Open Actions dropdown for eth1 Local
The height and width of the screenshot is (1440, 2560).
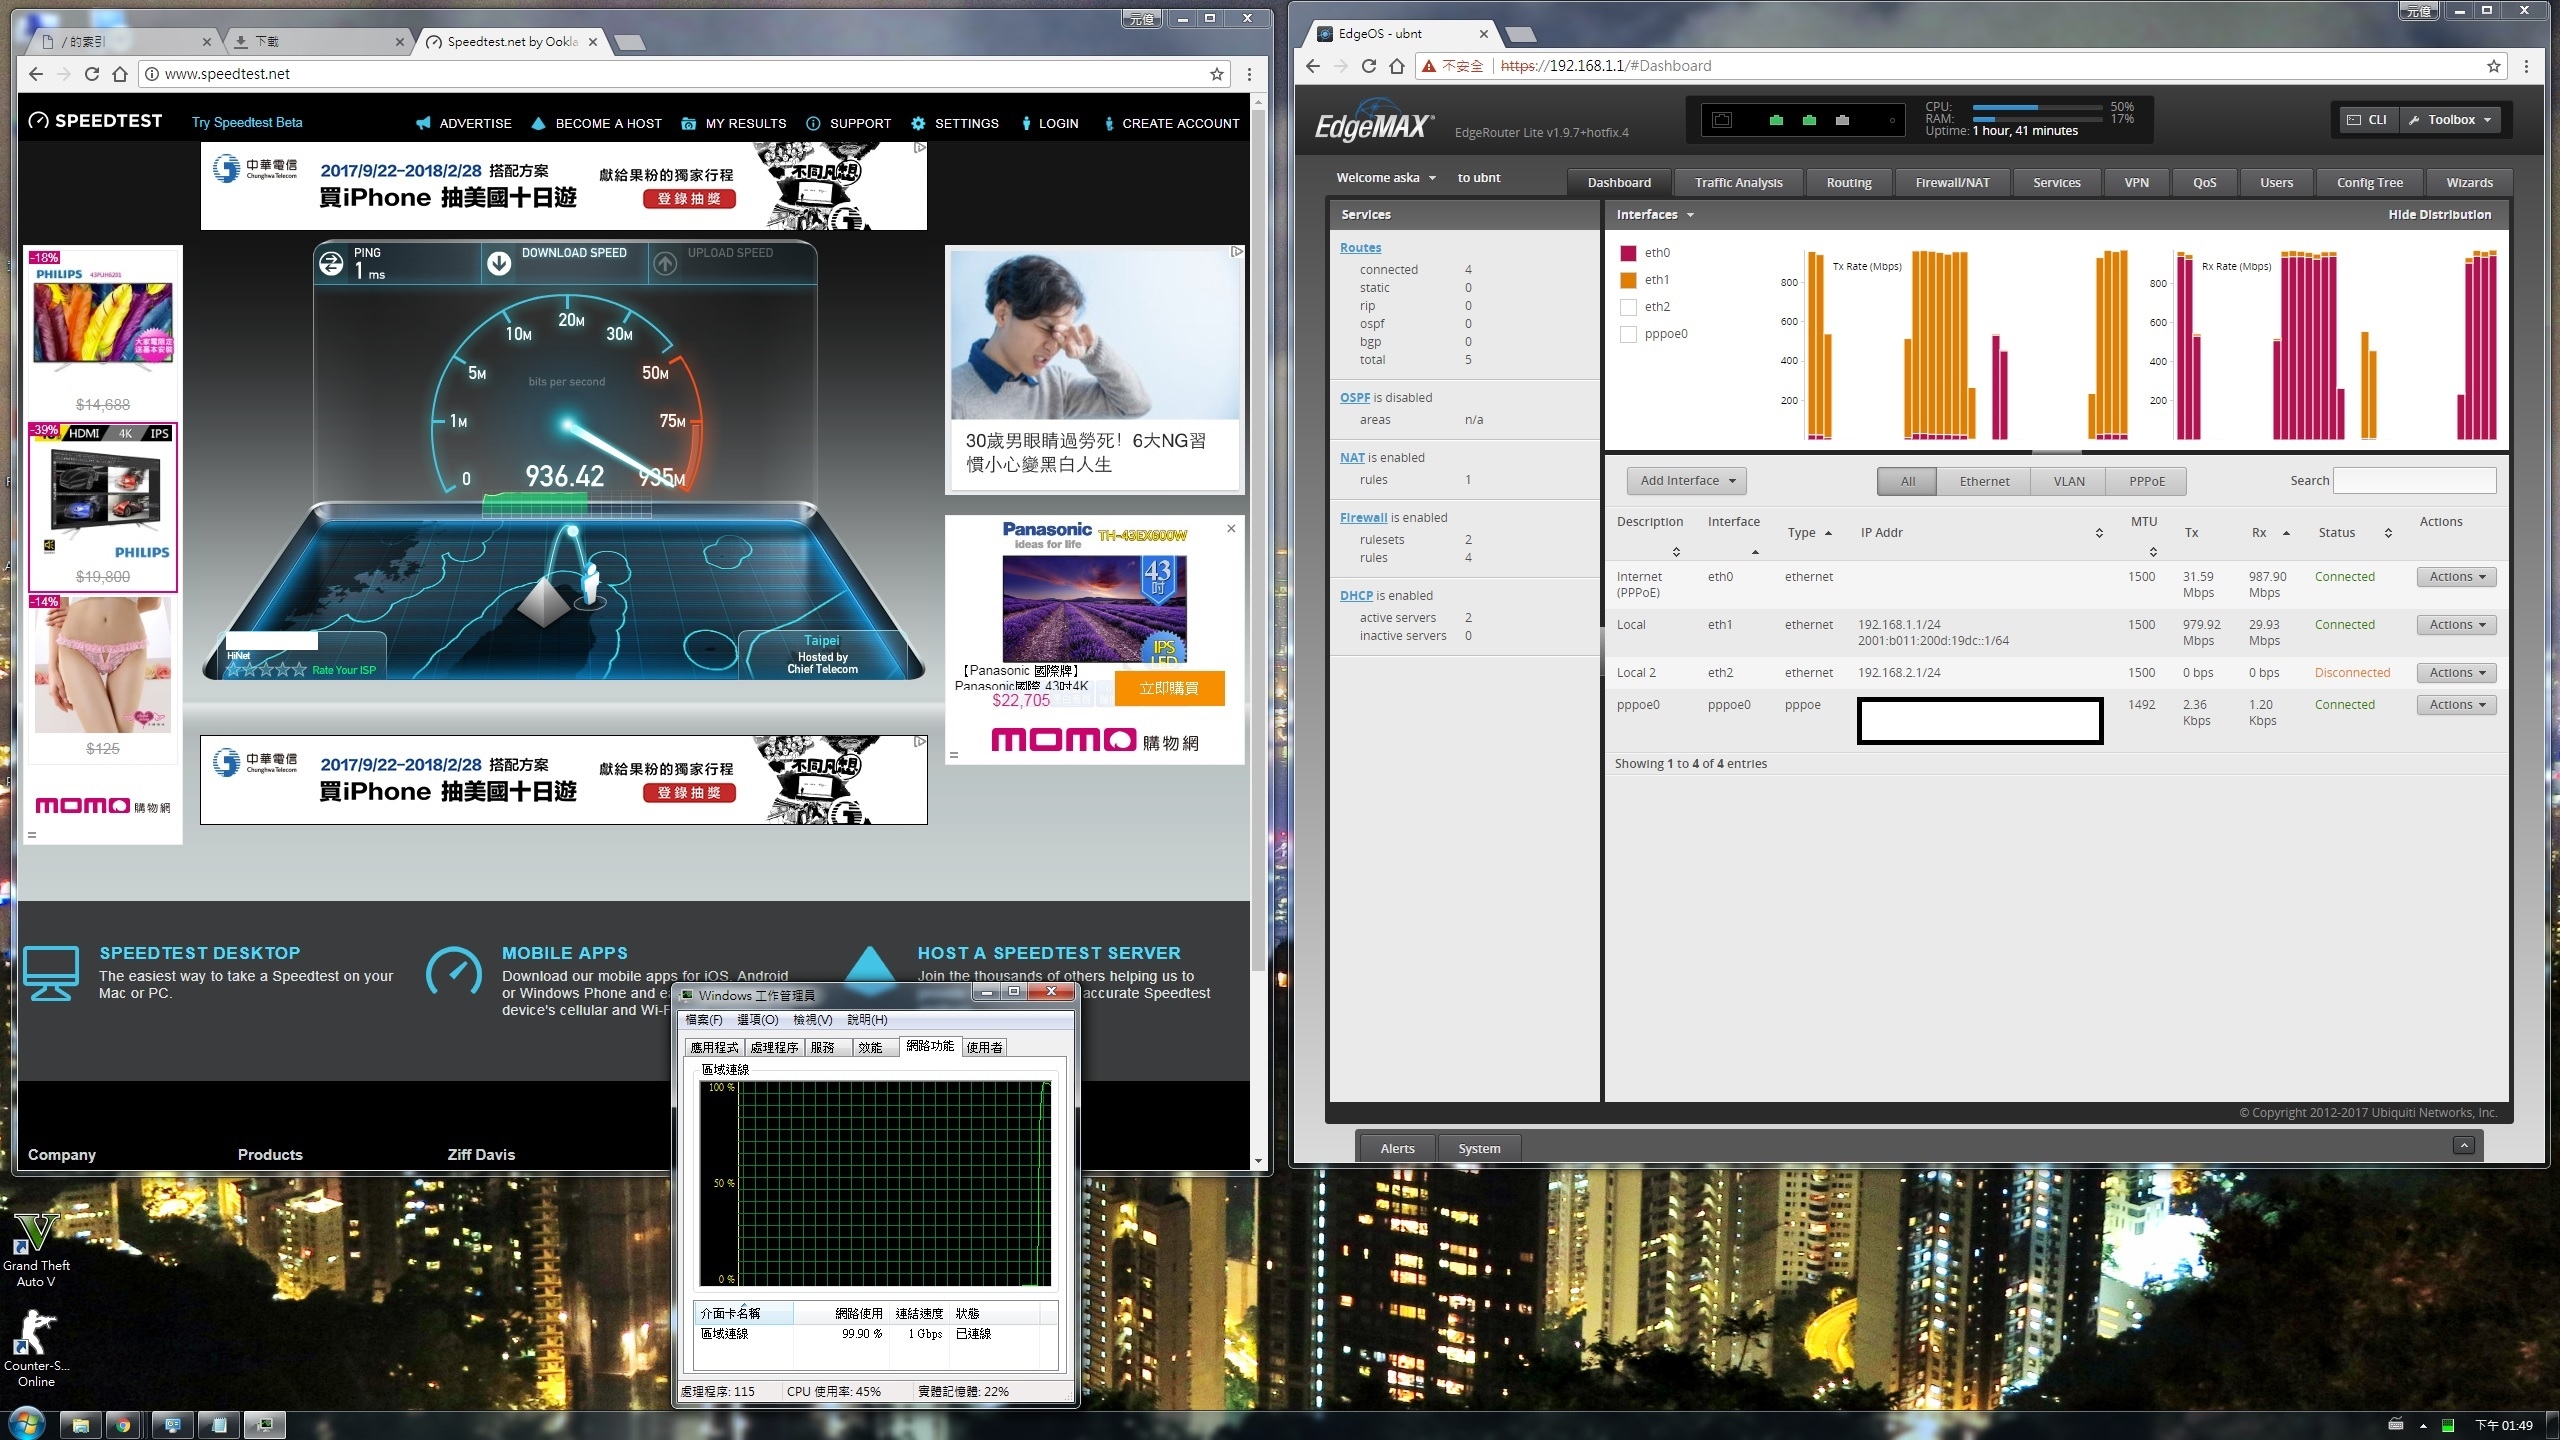click(x=2456, y=625)
